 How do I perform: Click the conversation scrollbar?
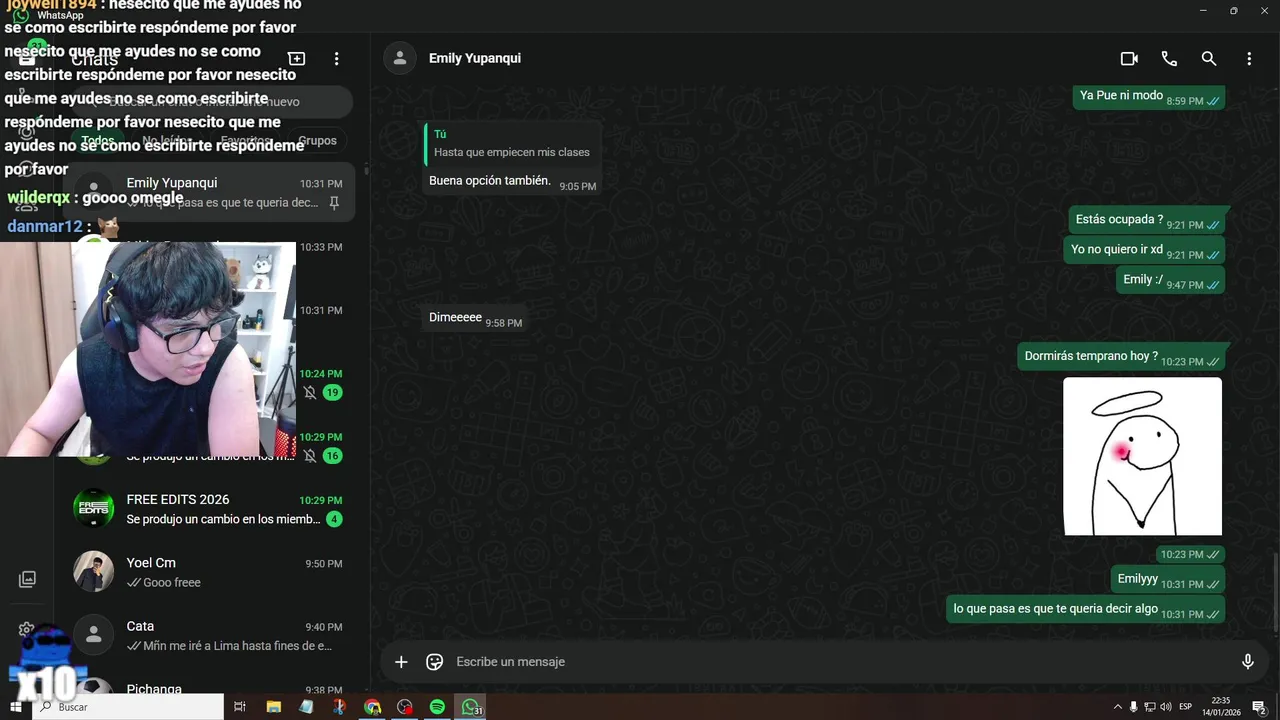click(x=1275, y=592)
